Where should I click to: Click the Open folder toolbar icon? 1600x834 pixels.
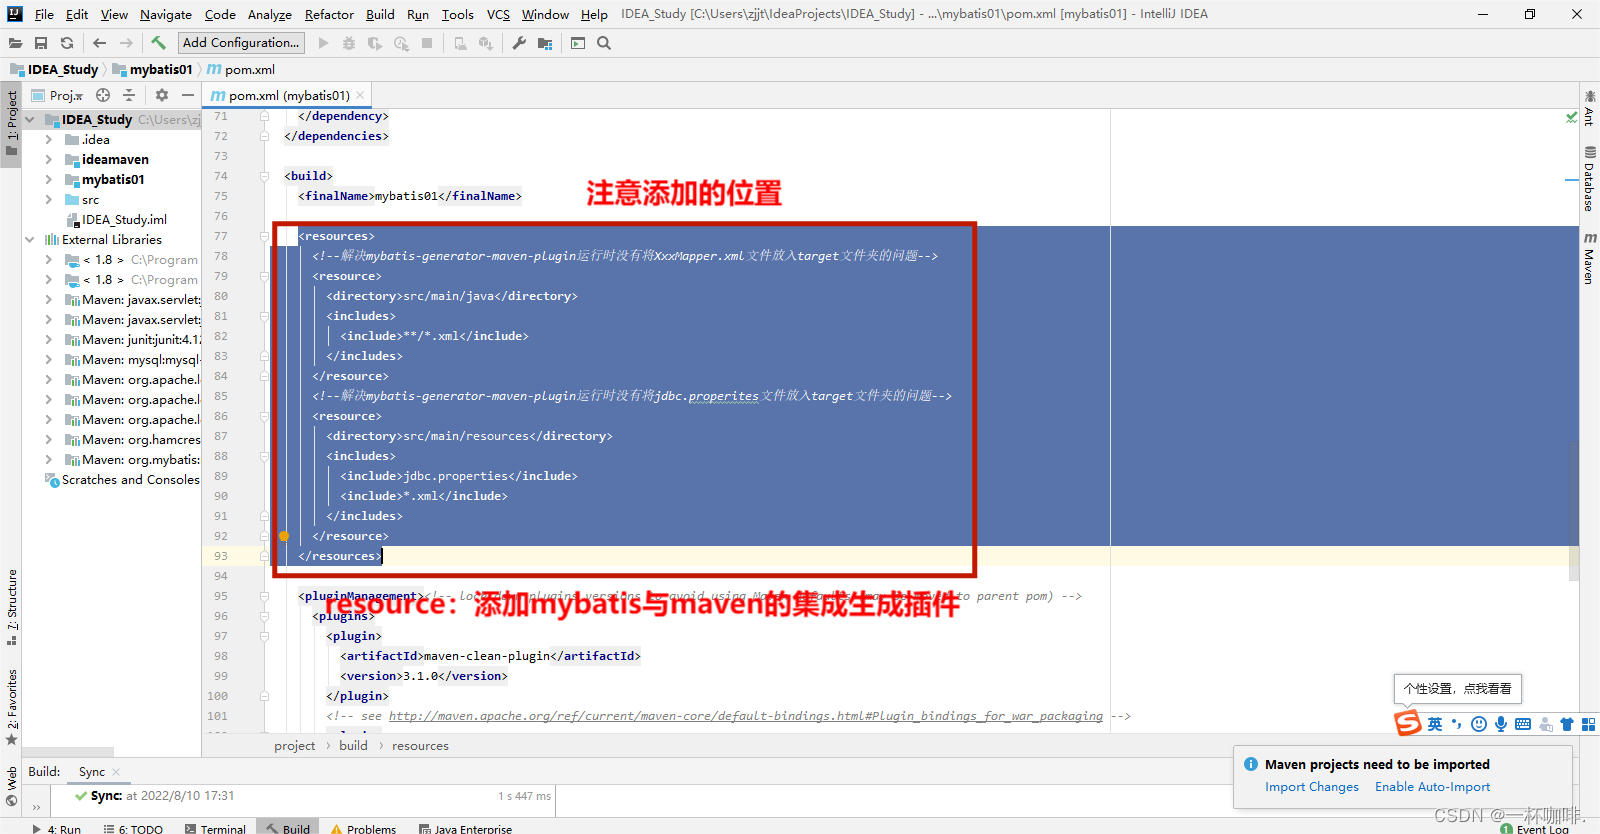[x=15, y=43]
